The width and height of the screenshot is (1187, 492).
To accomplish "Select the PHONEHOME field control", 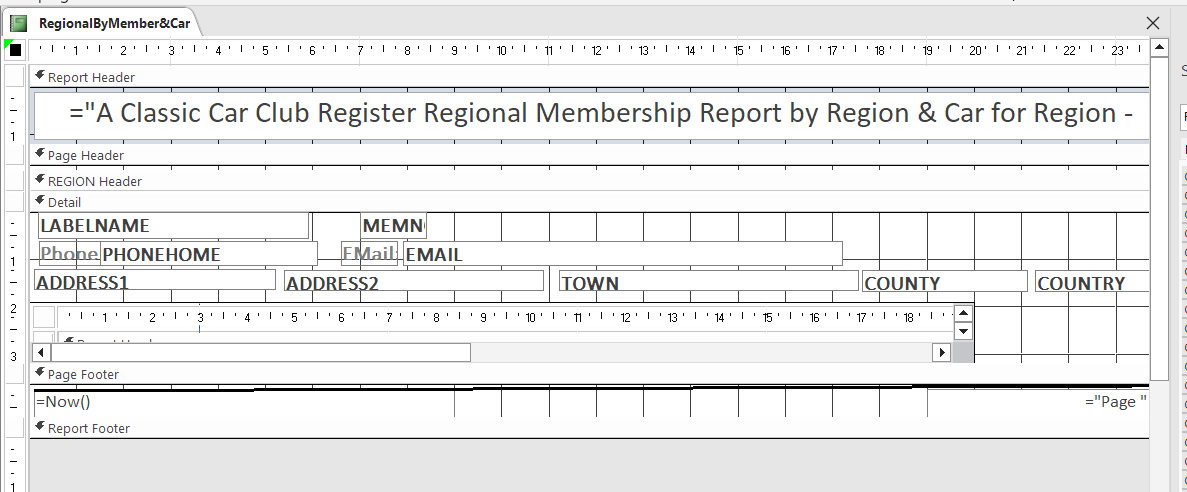I will (x=208, y=254).
